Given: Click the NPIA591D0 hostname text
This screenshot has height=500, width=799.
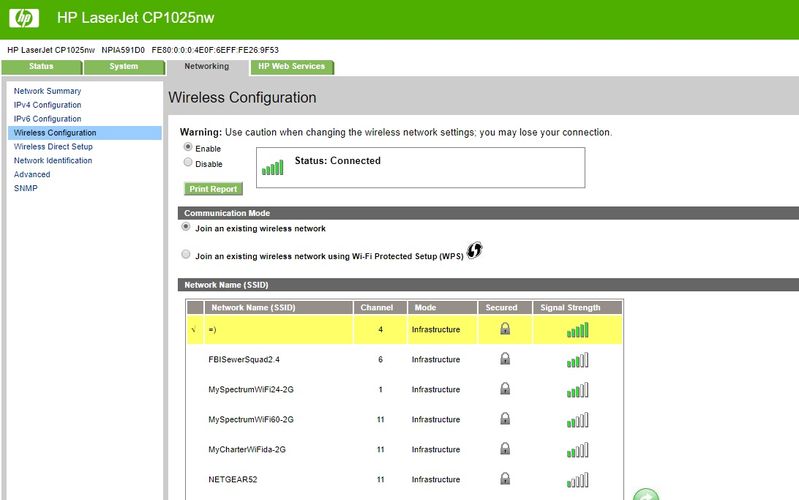Looking at the screenshot, I should pos(123,50).
